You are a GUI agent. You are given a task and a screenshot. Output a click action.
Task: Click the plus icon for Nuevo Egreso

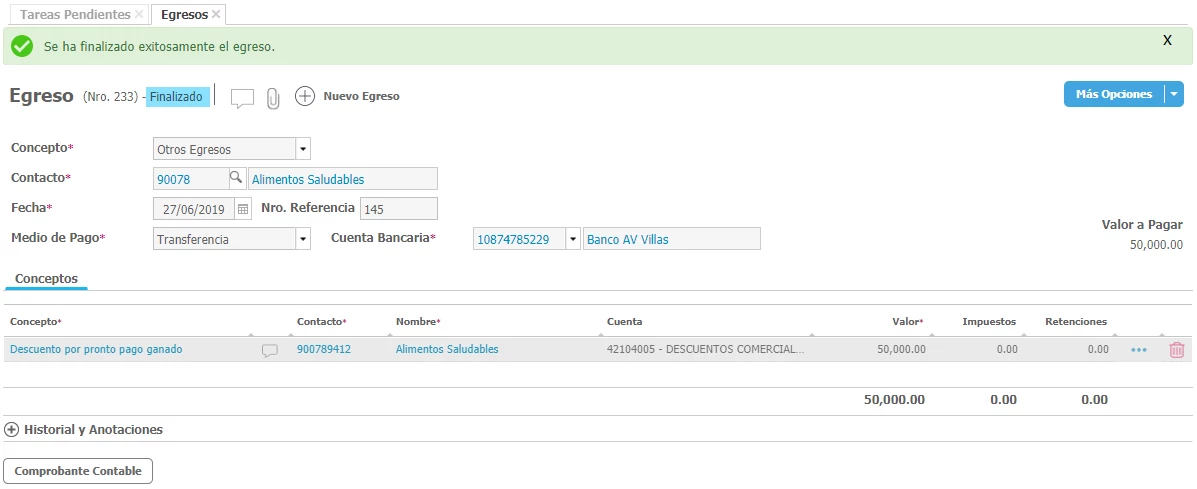coord(305,96)
